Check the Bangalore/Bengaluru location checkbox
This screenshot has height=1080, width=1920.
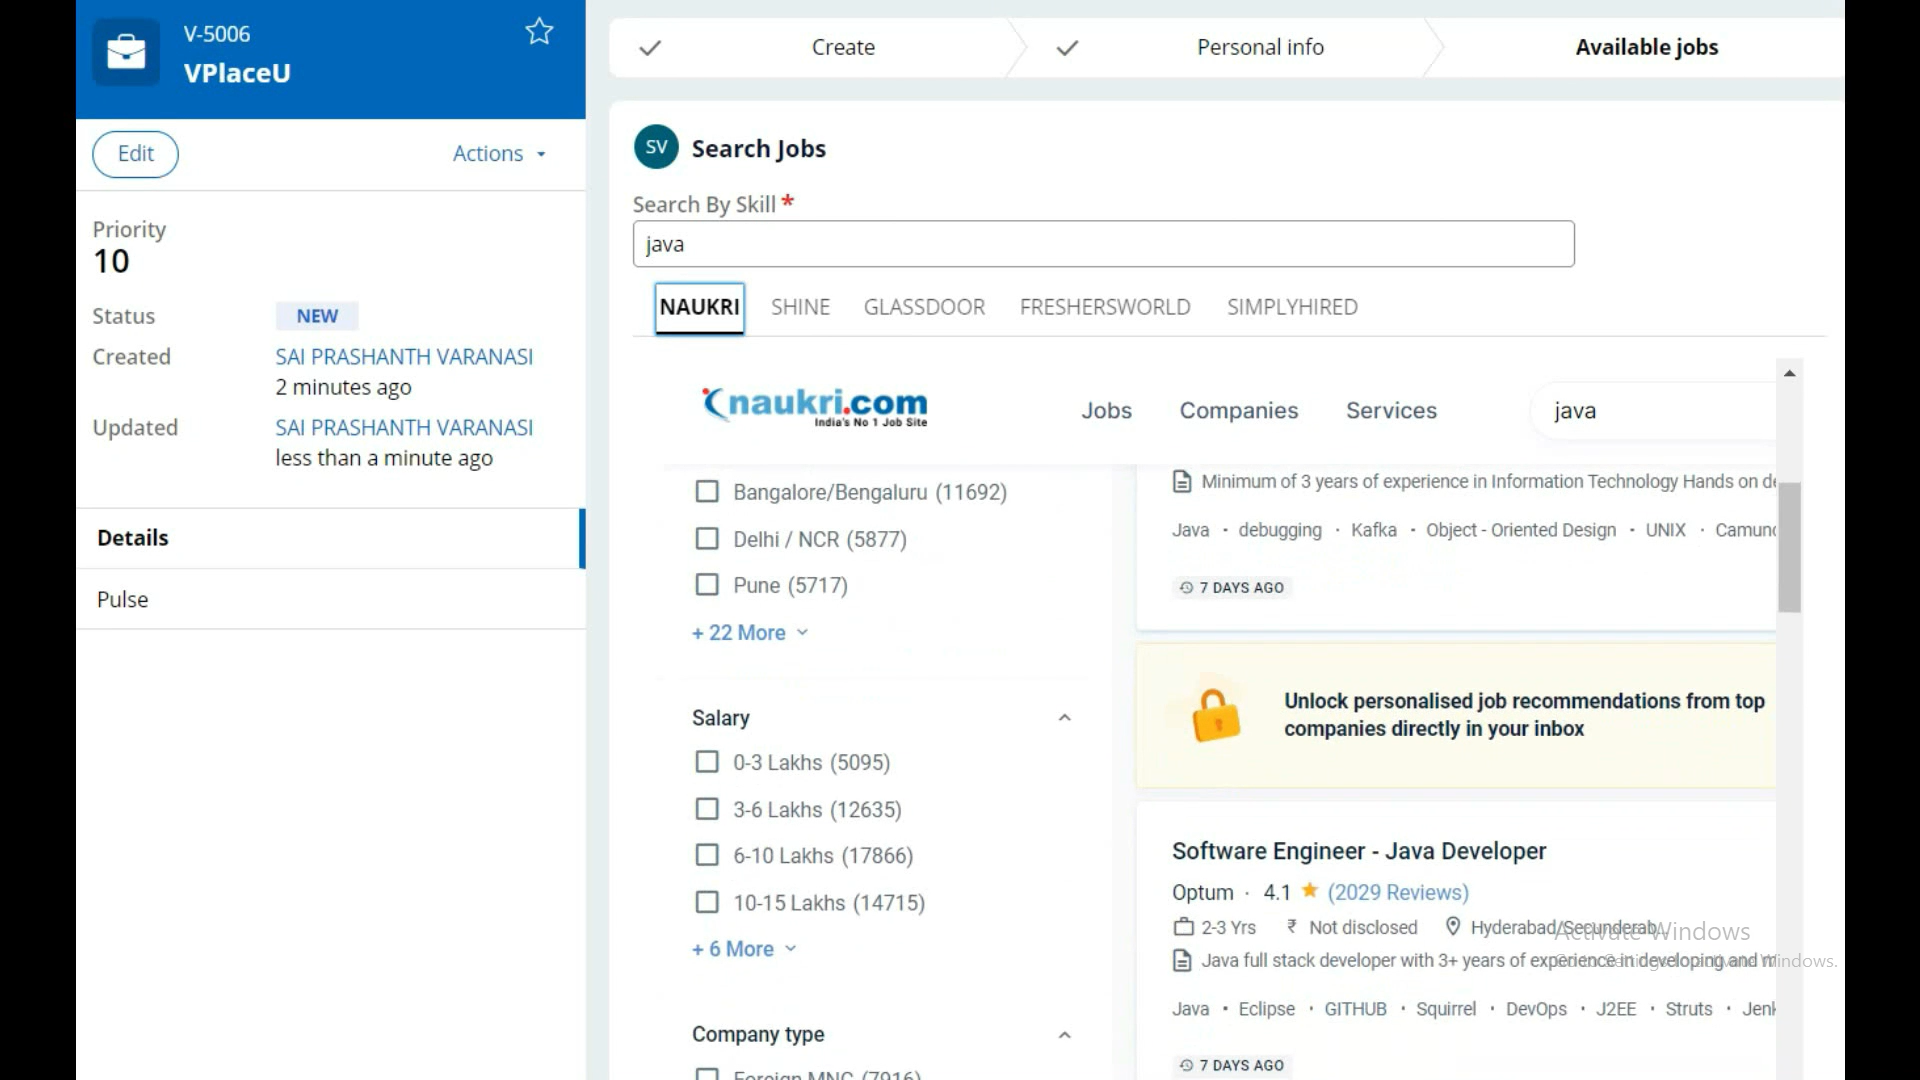[707, 492]
